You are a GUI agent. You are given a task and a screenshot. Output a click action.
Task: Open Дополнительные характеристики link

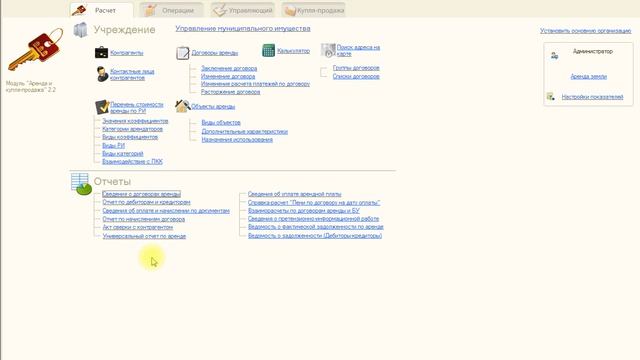point(244,131)
